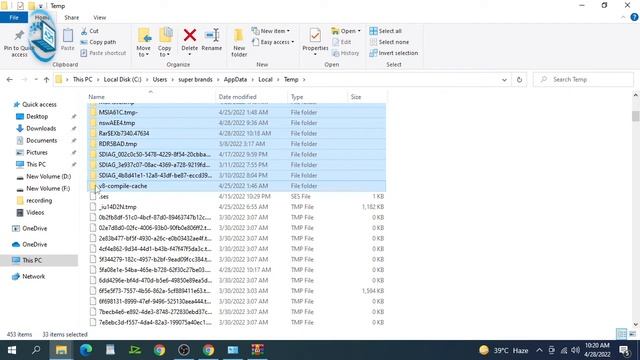Image resolution: width=640 pixels, height=360 pixels.
Task: Click Copy path in ribbon
Action: click(x=98, y=42)
